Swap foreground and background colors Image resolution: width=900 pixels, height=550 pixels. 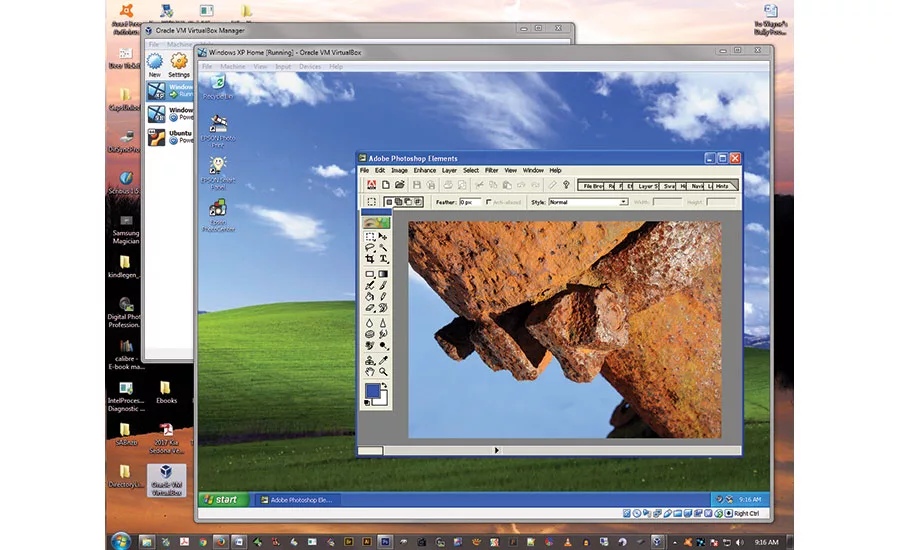coord(384,385)
